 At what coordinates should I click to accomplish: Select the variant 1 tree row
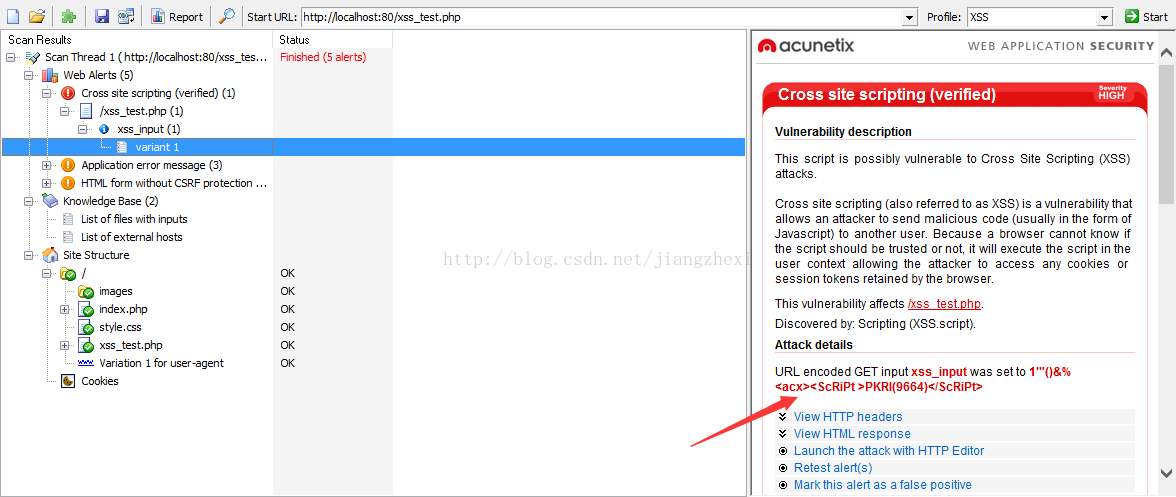(373, 147)
